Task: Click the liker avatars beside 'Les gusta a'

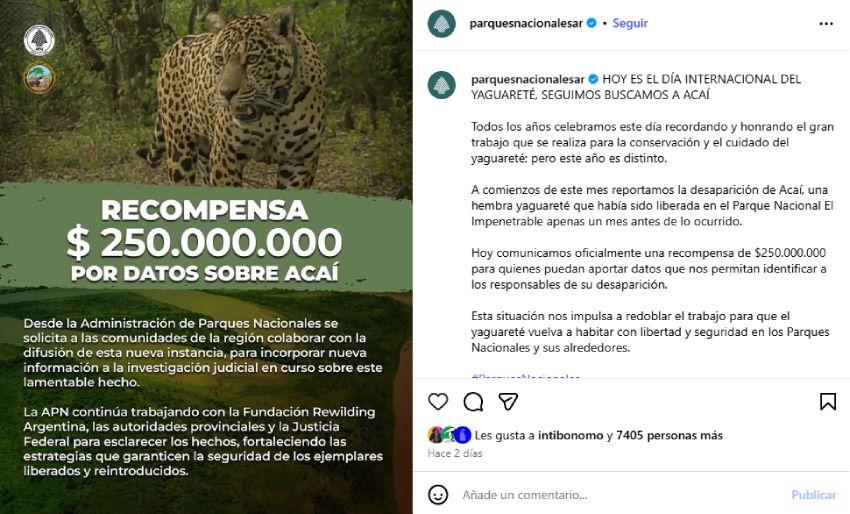Action: [x=449, y=435]
